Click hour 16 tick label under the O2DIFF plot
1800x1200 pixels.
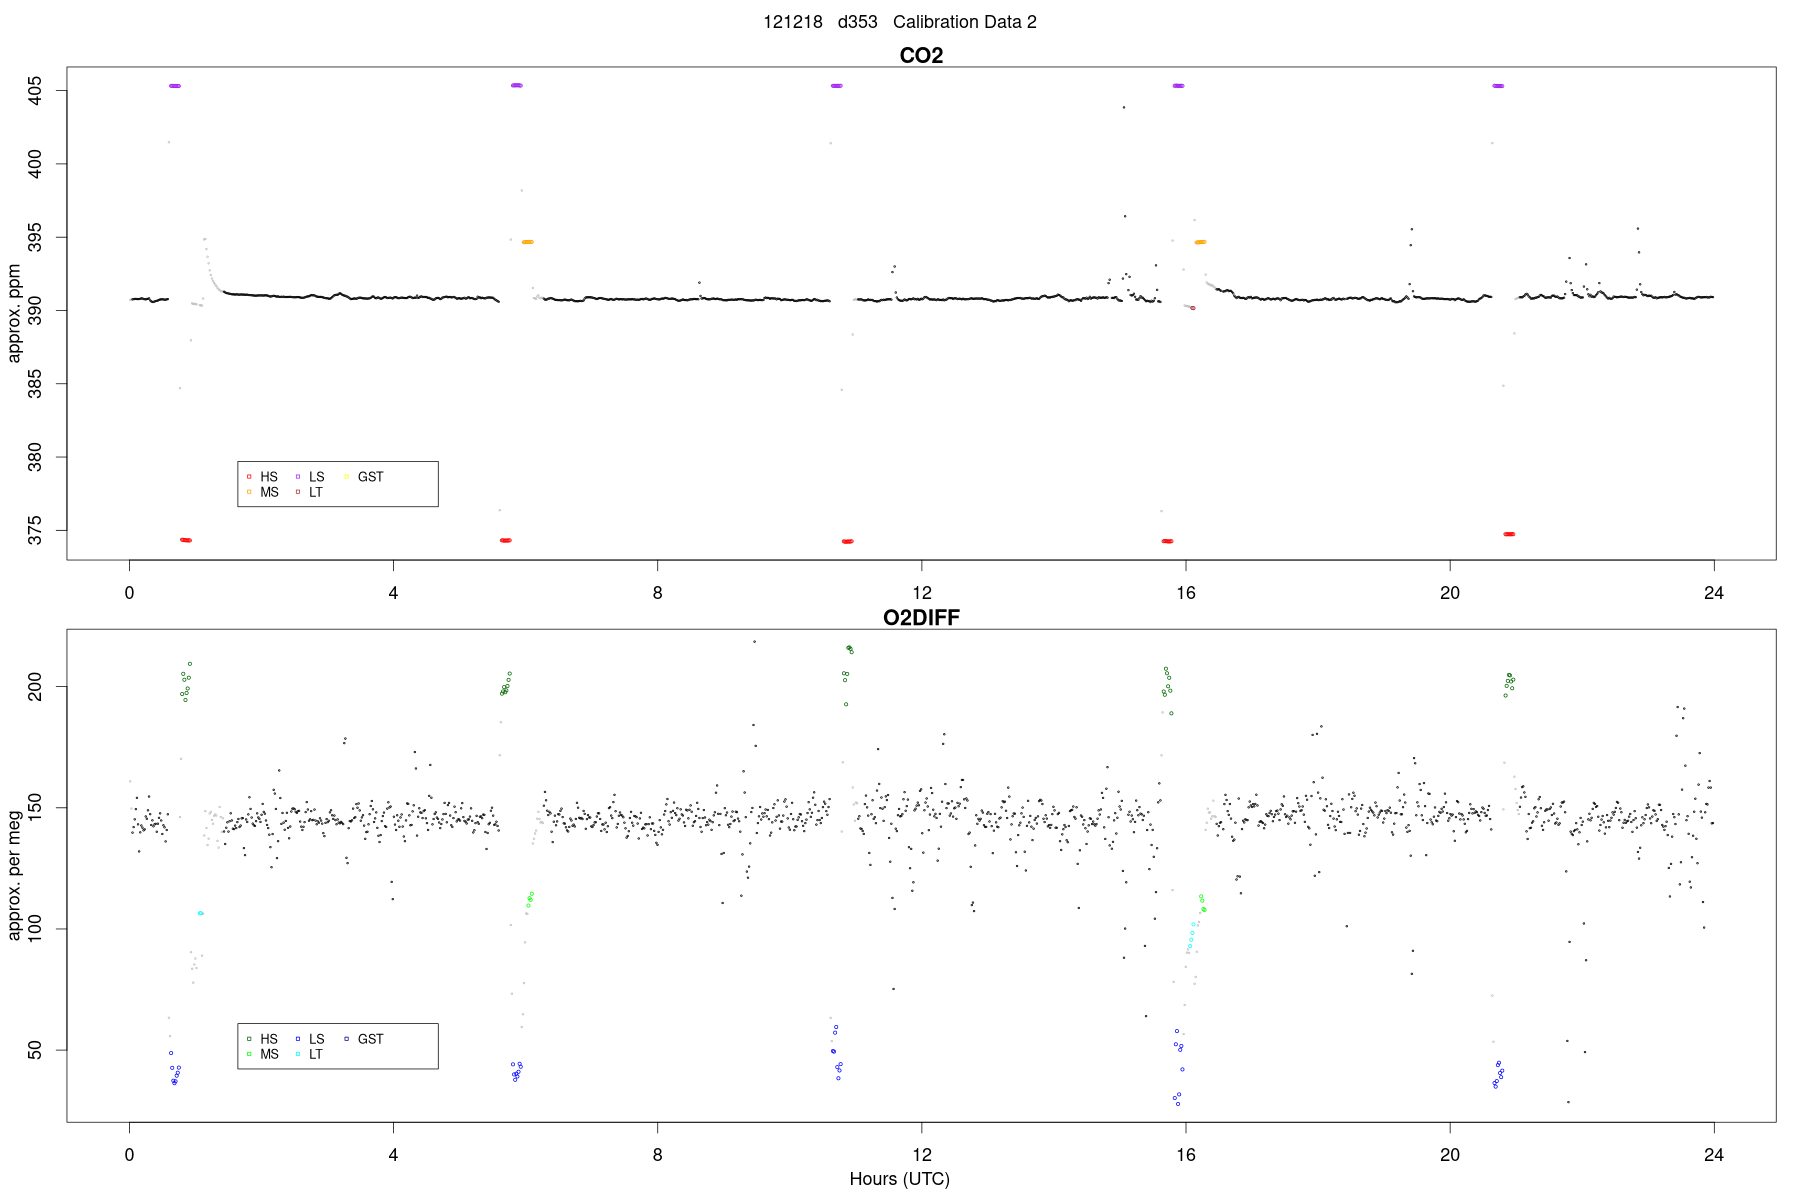(x=1186, y=1155)
